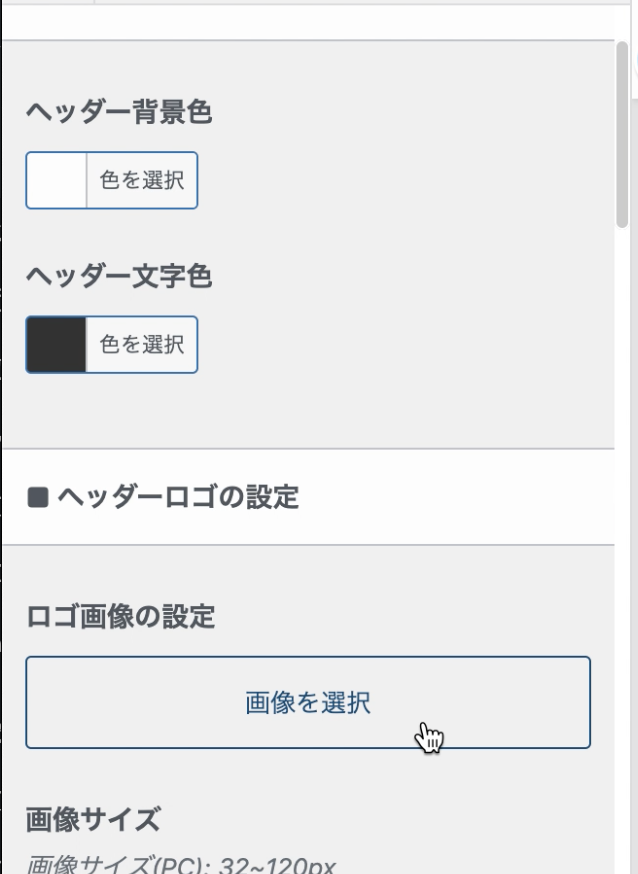The height and width of the screenshot is (874, 638).
Task: Click the dark header text color swatch
Action: coord(56,345)
